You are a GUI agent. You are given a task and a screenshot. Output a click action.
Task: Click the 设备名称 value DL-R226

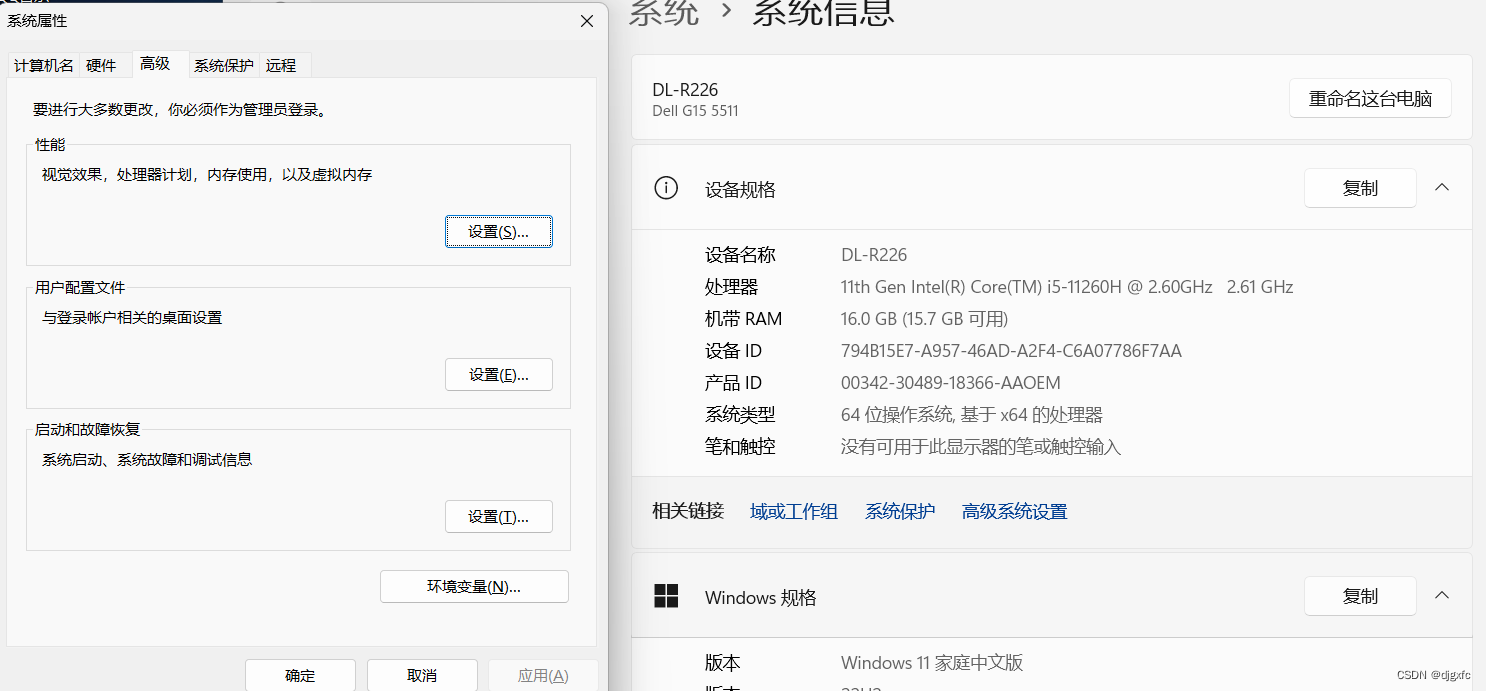(x=874, y=255)
